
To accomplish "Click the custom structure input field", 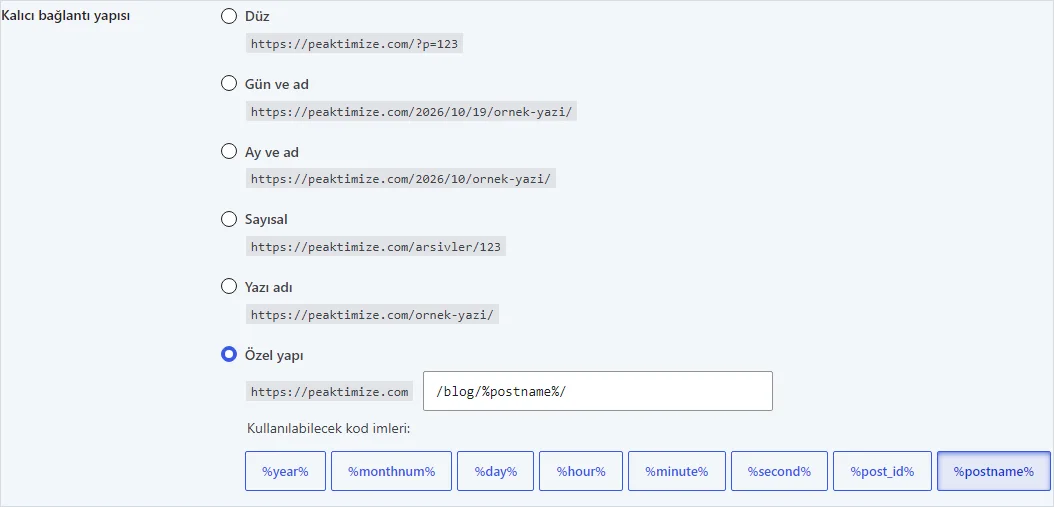I will [x=598, y=391].
